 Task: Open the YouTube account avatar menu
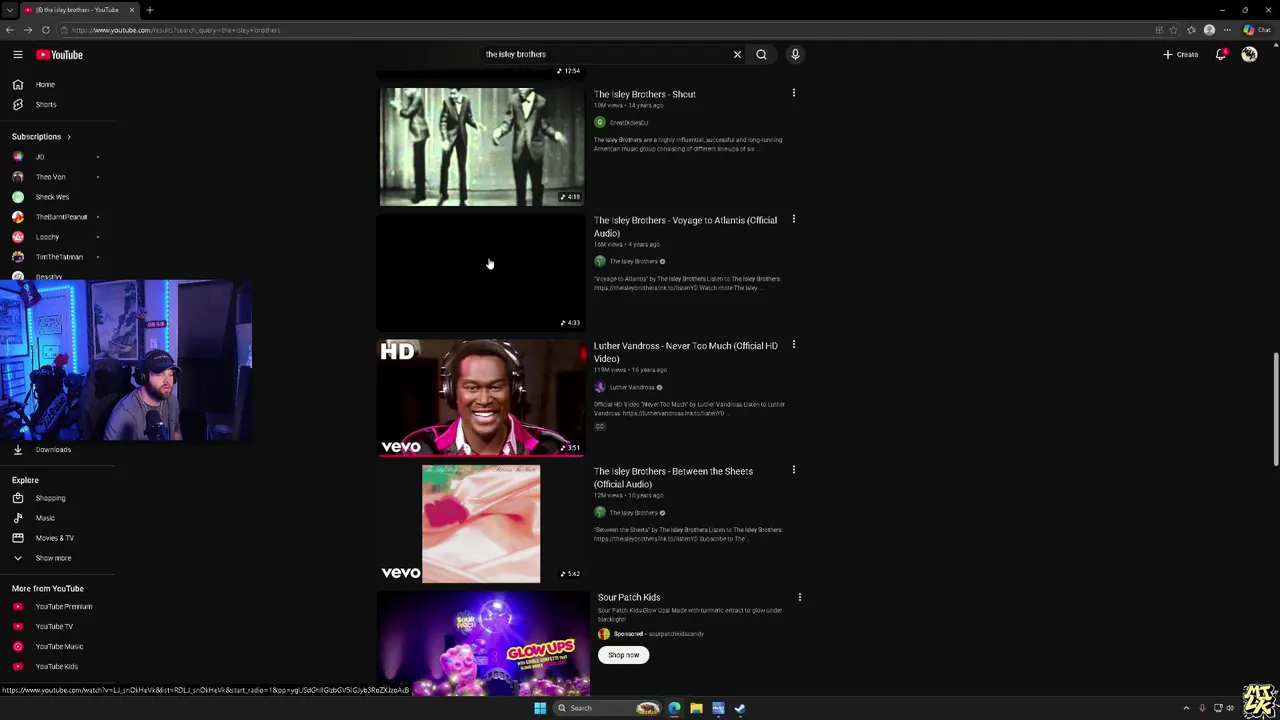point(1249,55)
